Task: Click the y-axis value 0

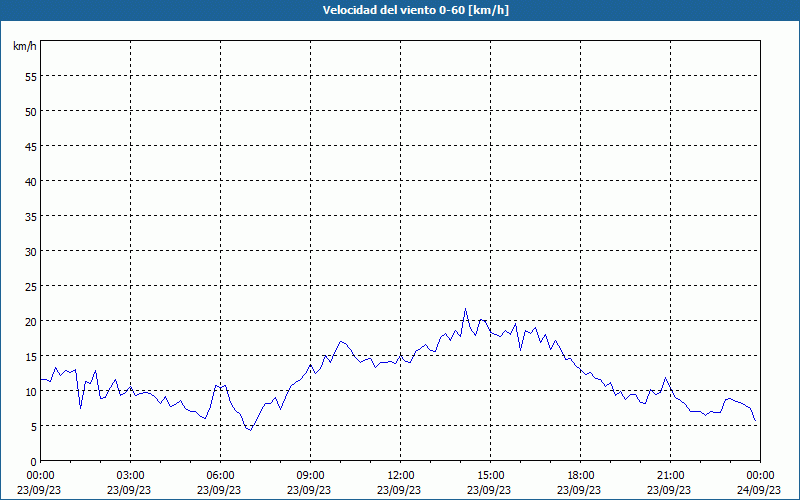Action: (34, 462)
